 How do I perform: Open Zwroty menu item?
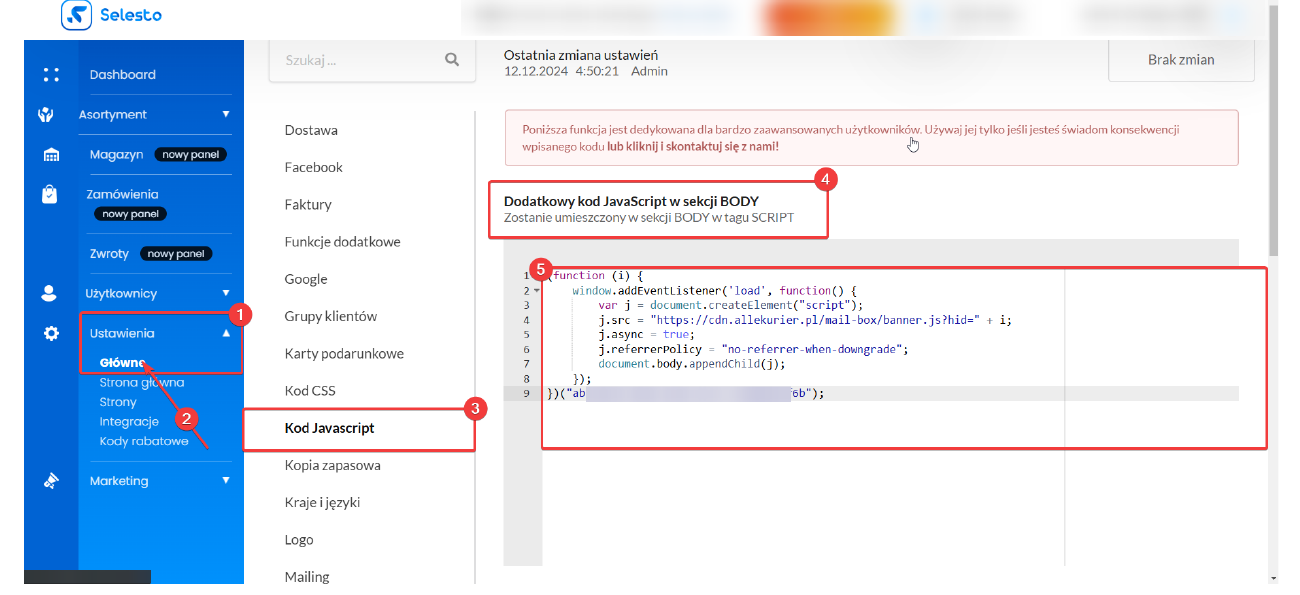pyautogui.click(x=109, y=254)
